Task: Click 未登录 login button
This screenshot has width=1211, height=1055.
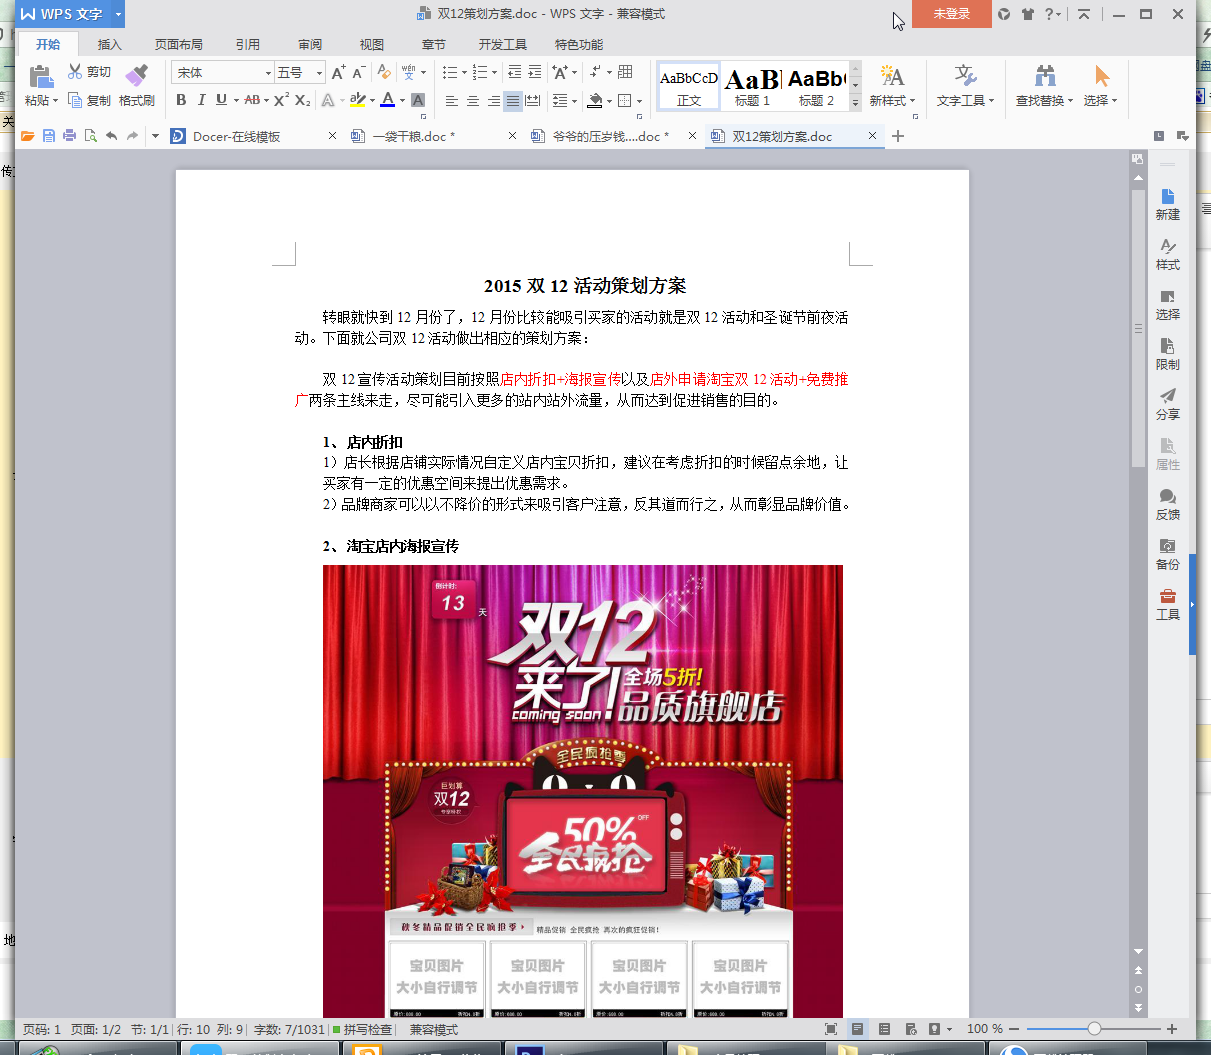Action: pos(952,14)
